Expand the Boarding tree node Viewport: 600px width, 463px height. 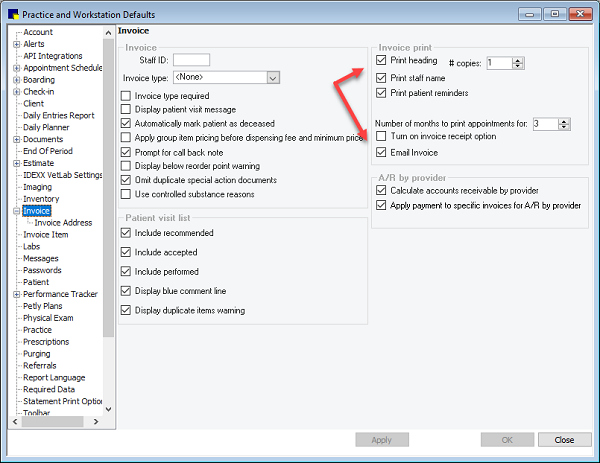click(16, 80)
